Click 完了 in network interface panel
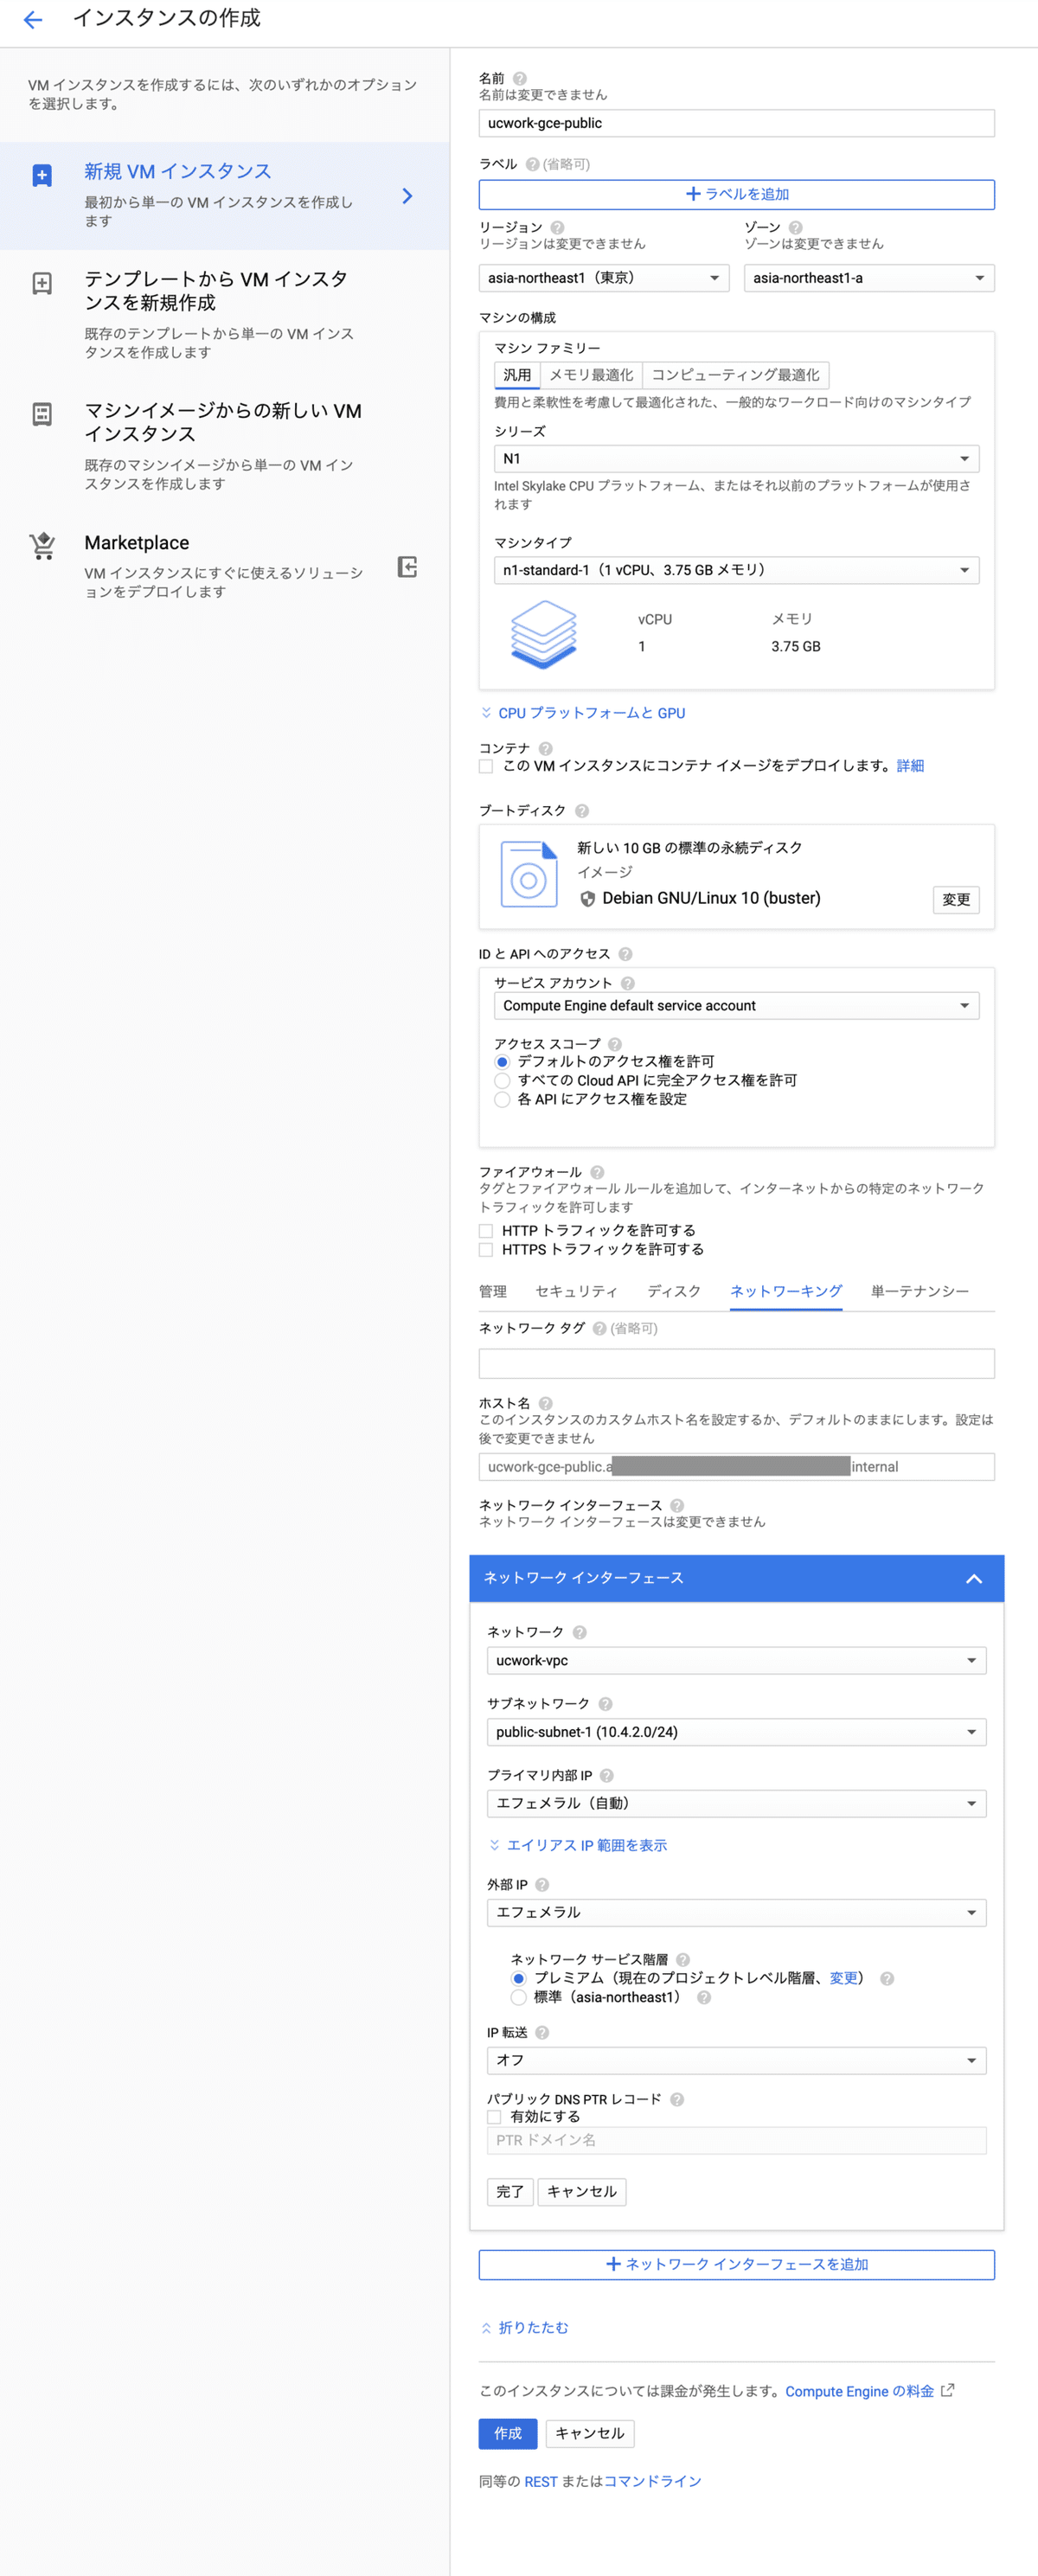The height and width of the screenshot is (2576, 1038). pyautogui.click(x=510, y=2192)
